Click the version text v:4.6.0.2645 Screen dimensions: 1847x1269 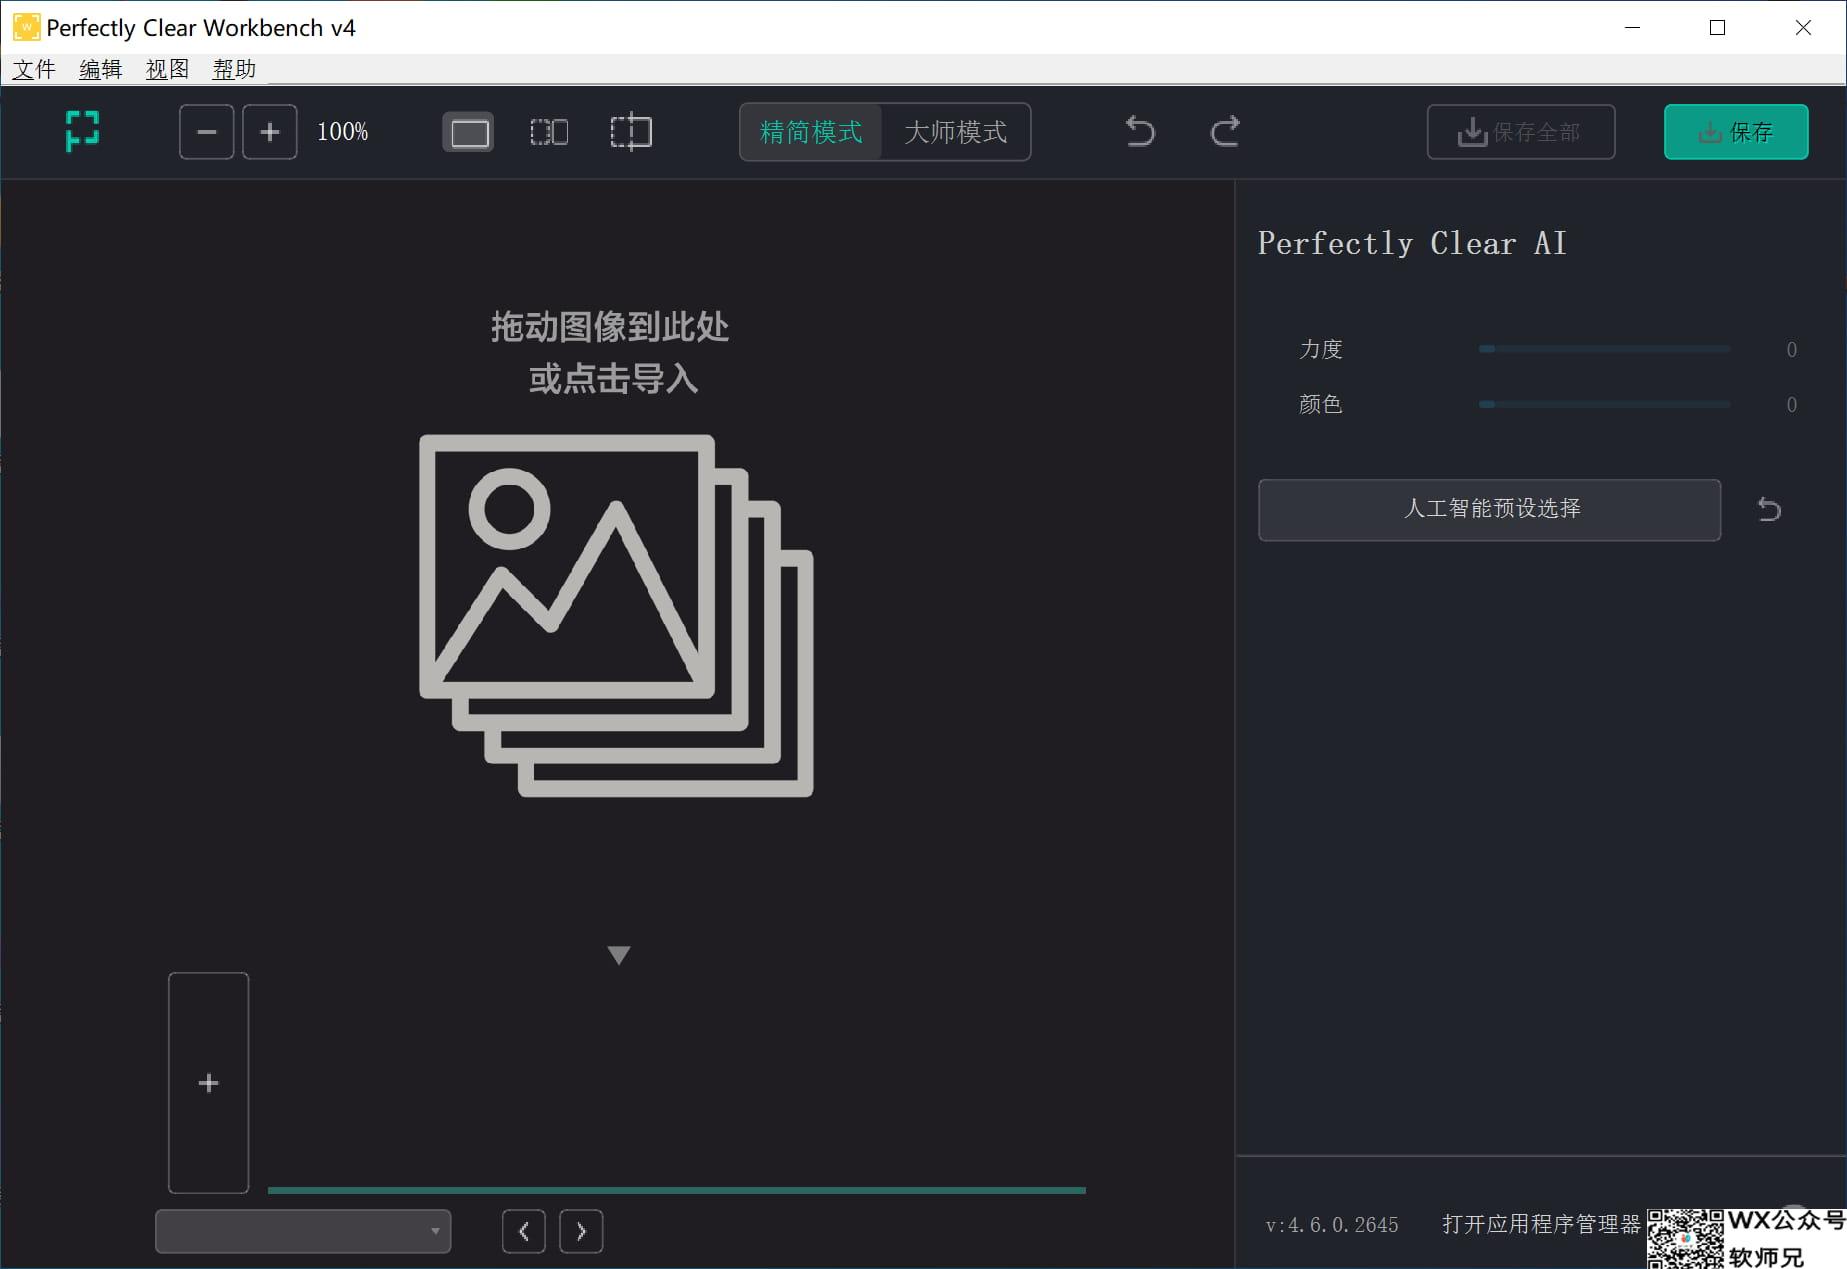(1332, 1225)
